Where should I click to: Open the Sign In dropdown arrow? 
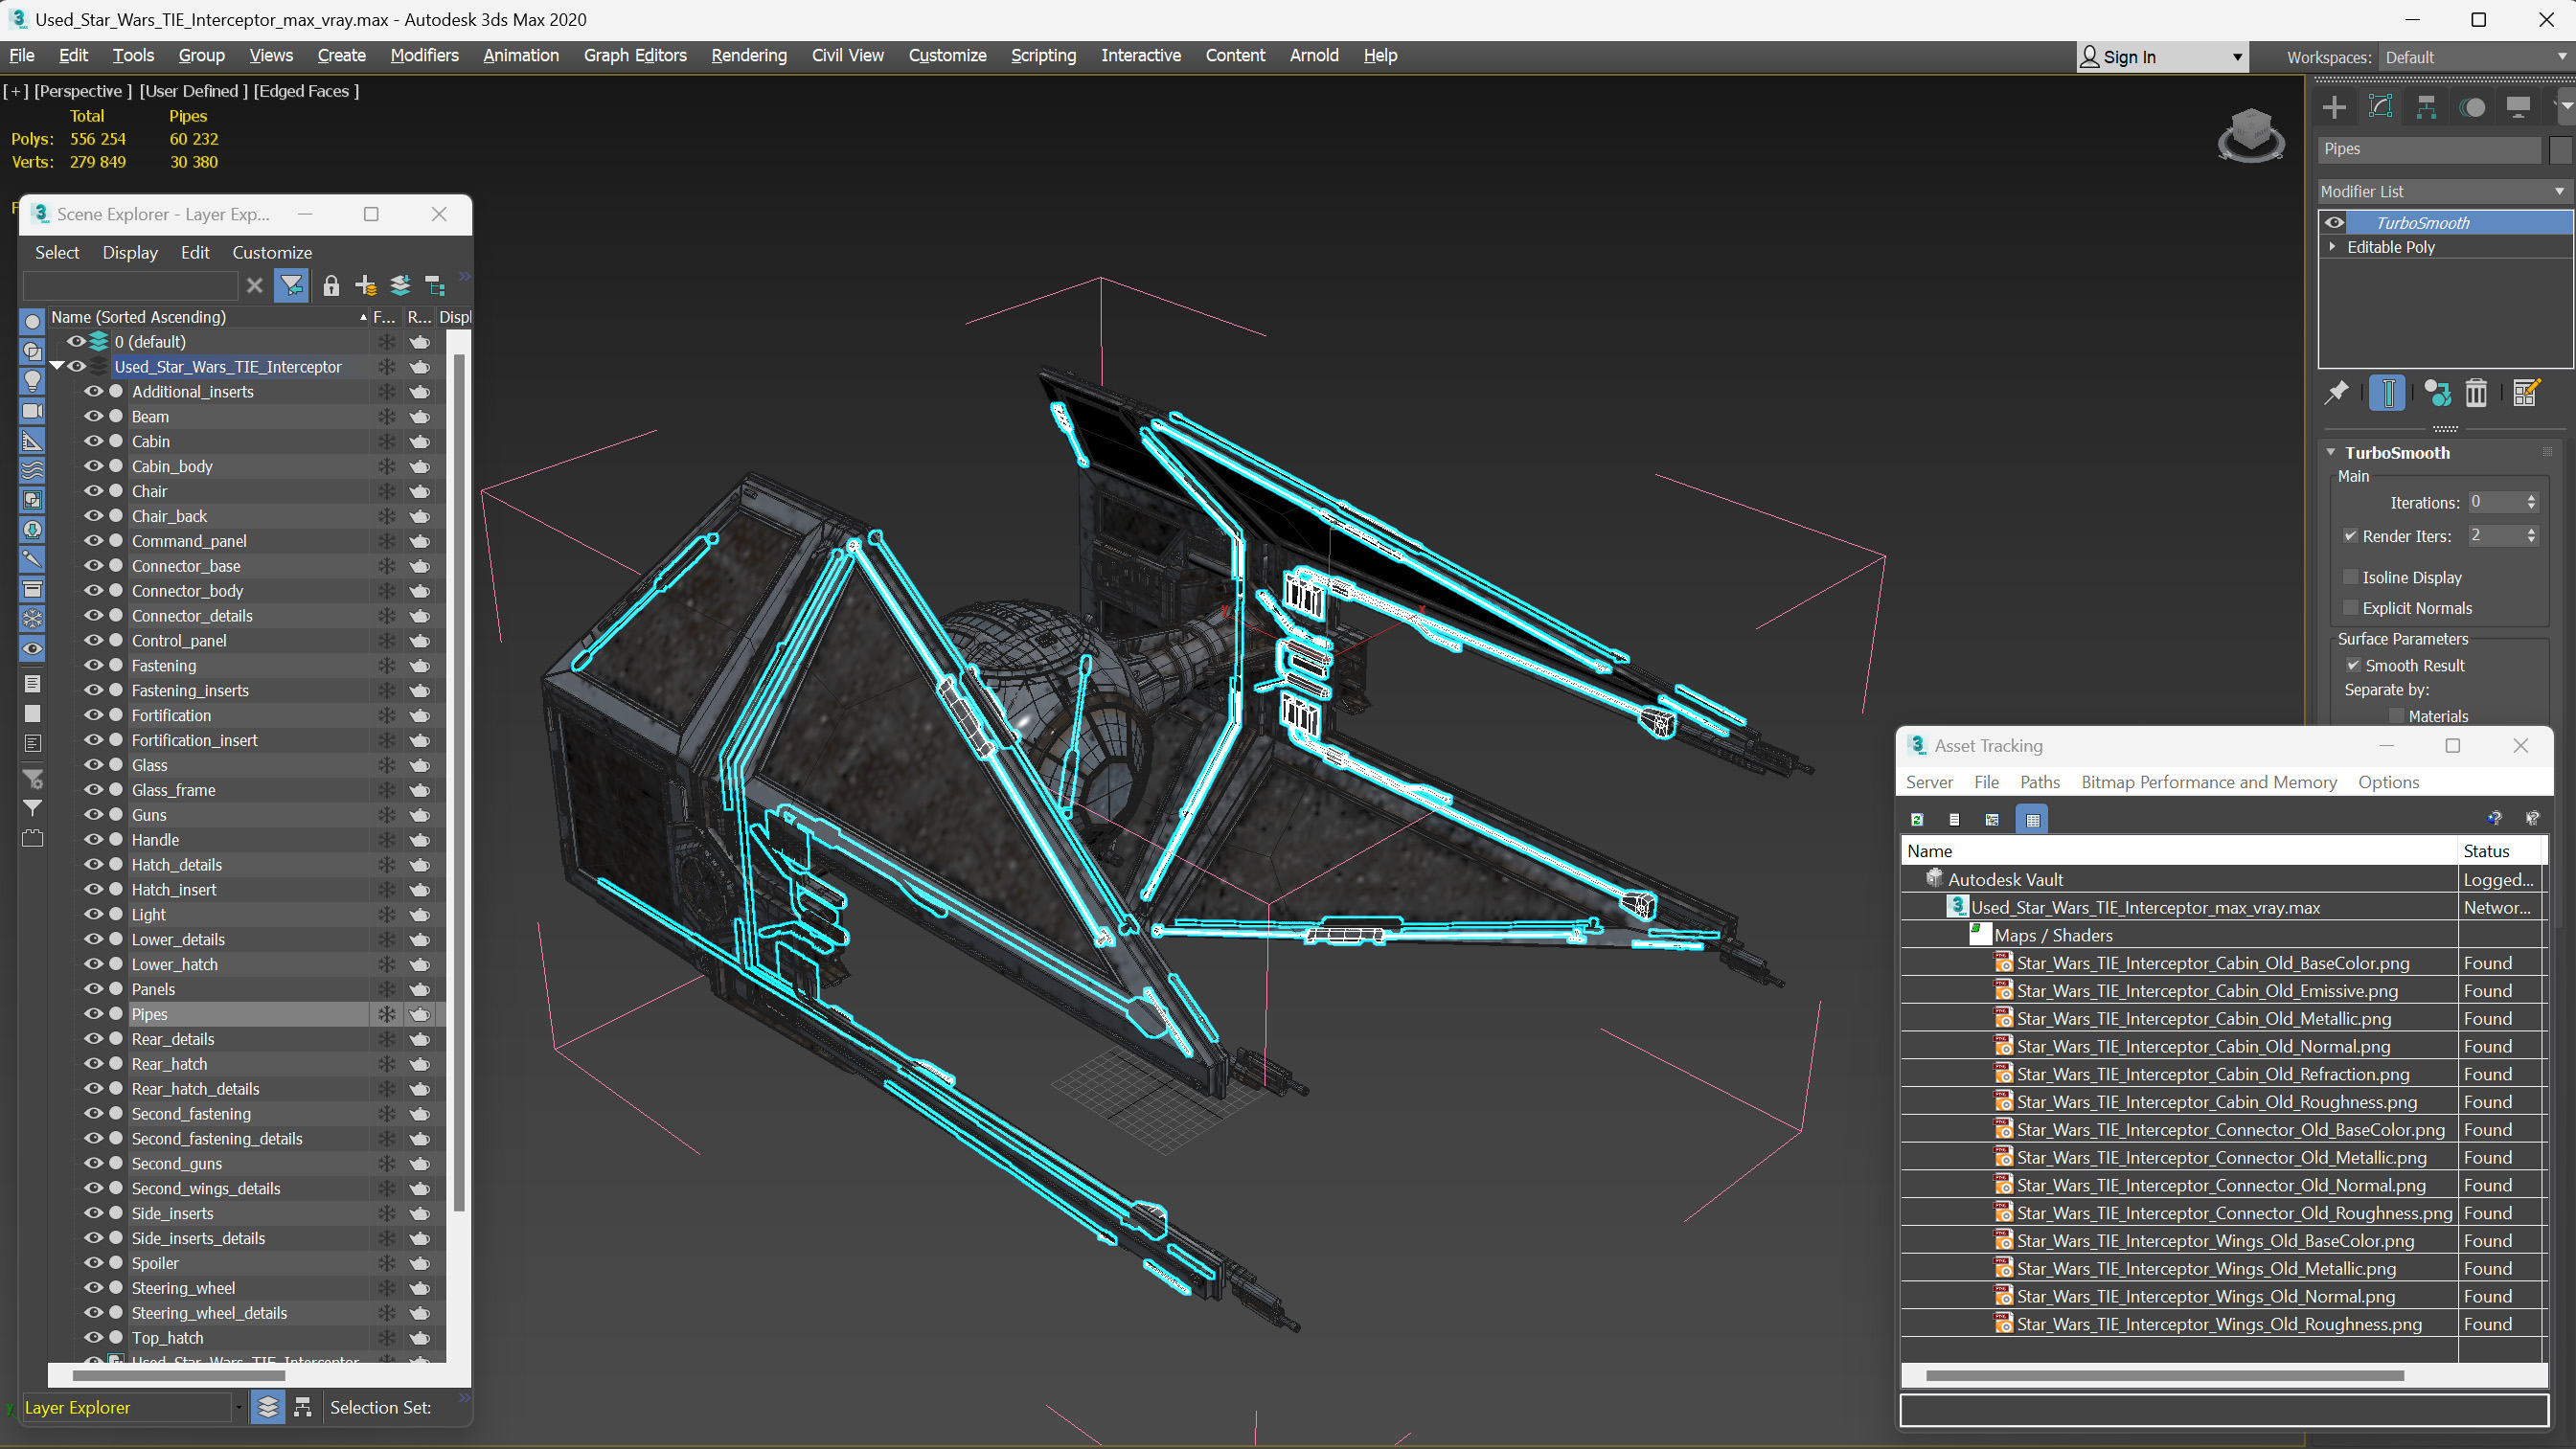[2237, 57]
